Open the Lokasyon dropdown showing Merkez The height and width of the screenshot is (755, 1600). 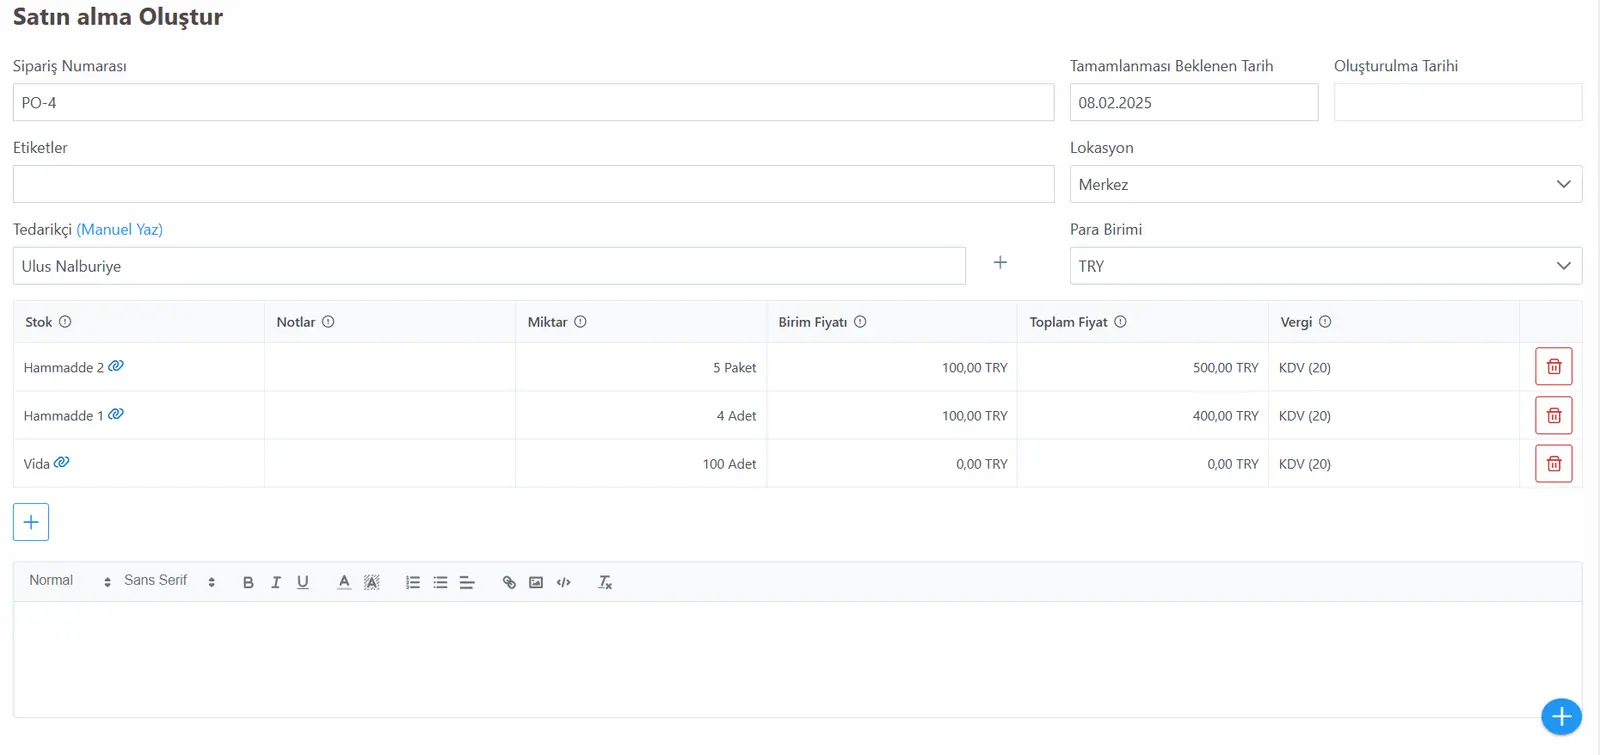[1326, 184]
